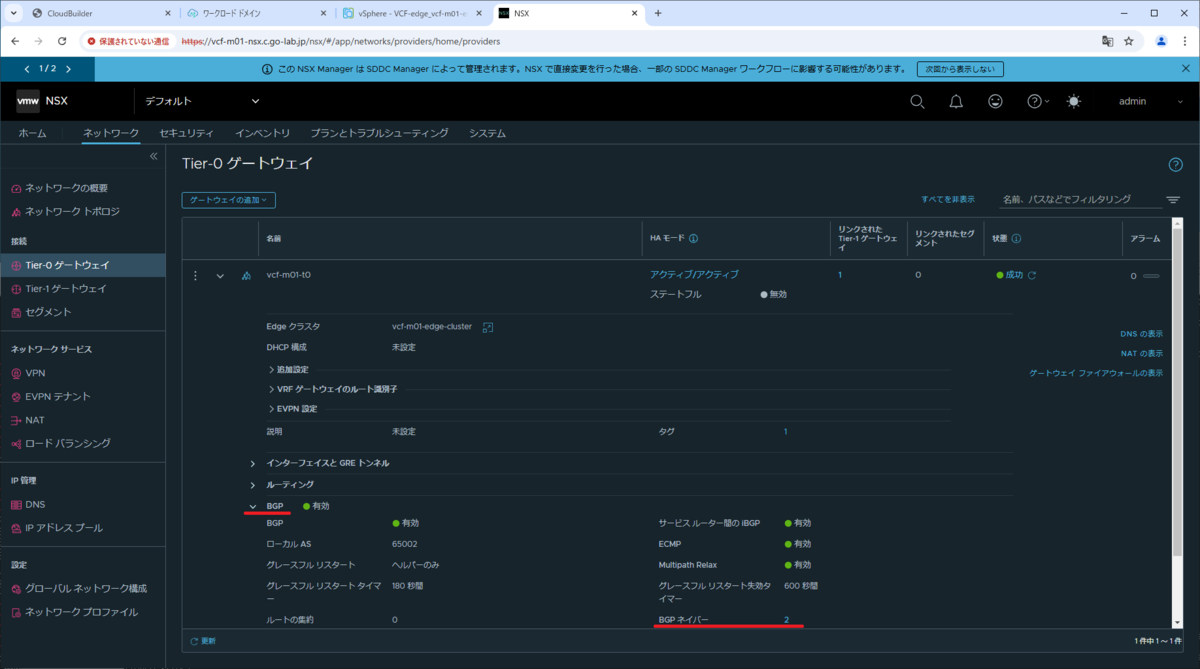Go to previous banner message arrow

[27, 69]
